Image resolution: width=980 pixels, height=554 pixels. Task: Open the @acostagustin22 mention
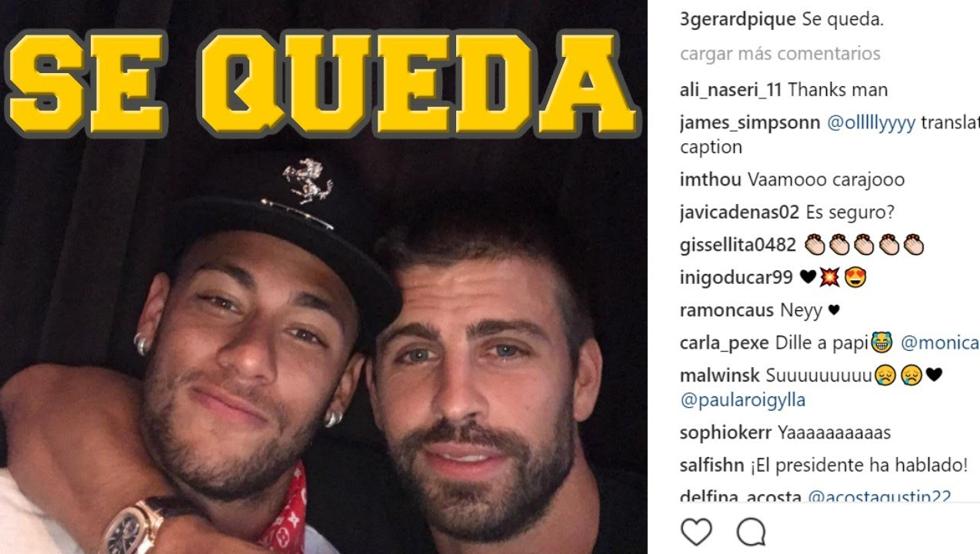click(879, 497)
